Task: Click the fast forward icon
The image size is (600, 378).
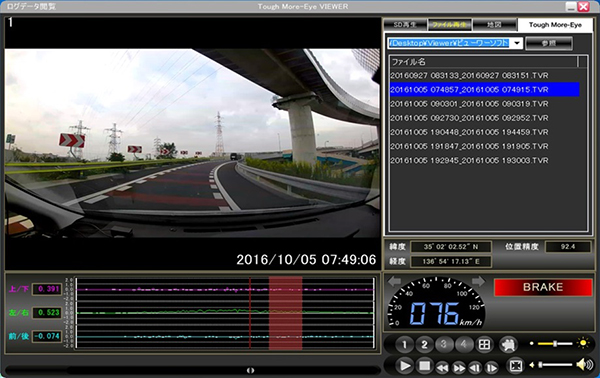Action: point(459,368)
